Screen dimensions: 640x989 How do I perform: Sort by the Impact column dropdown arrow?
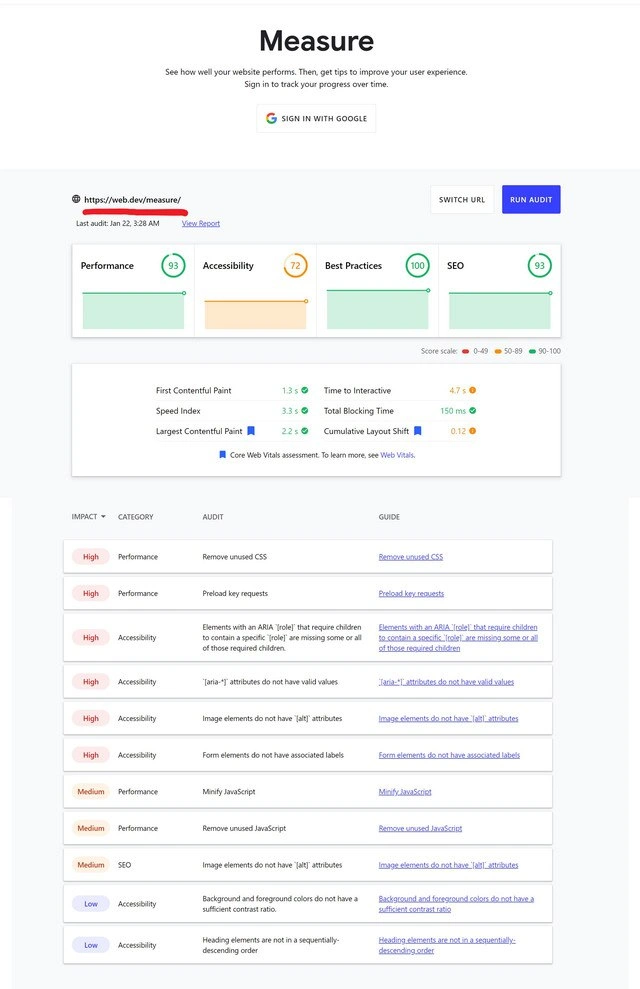[103, 517]
